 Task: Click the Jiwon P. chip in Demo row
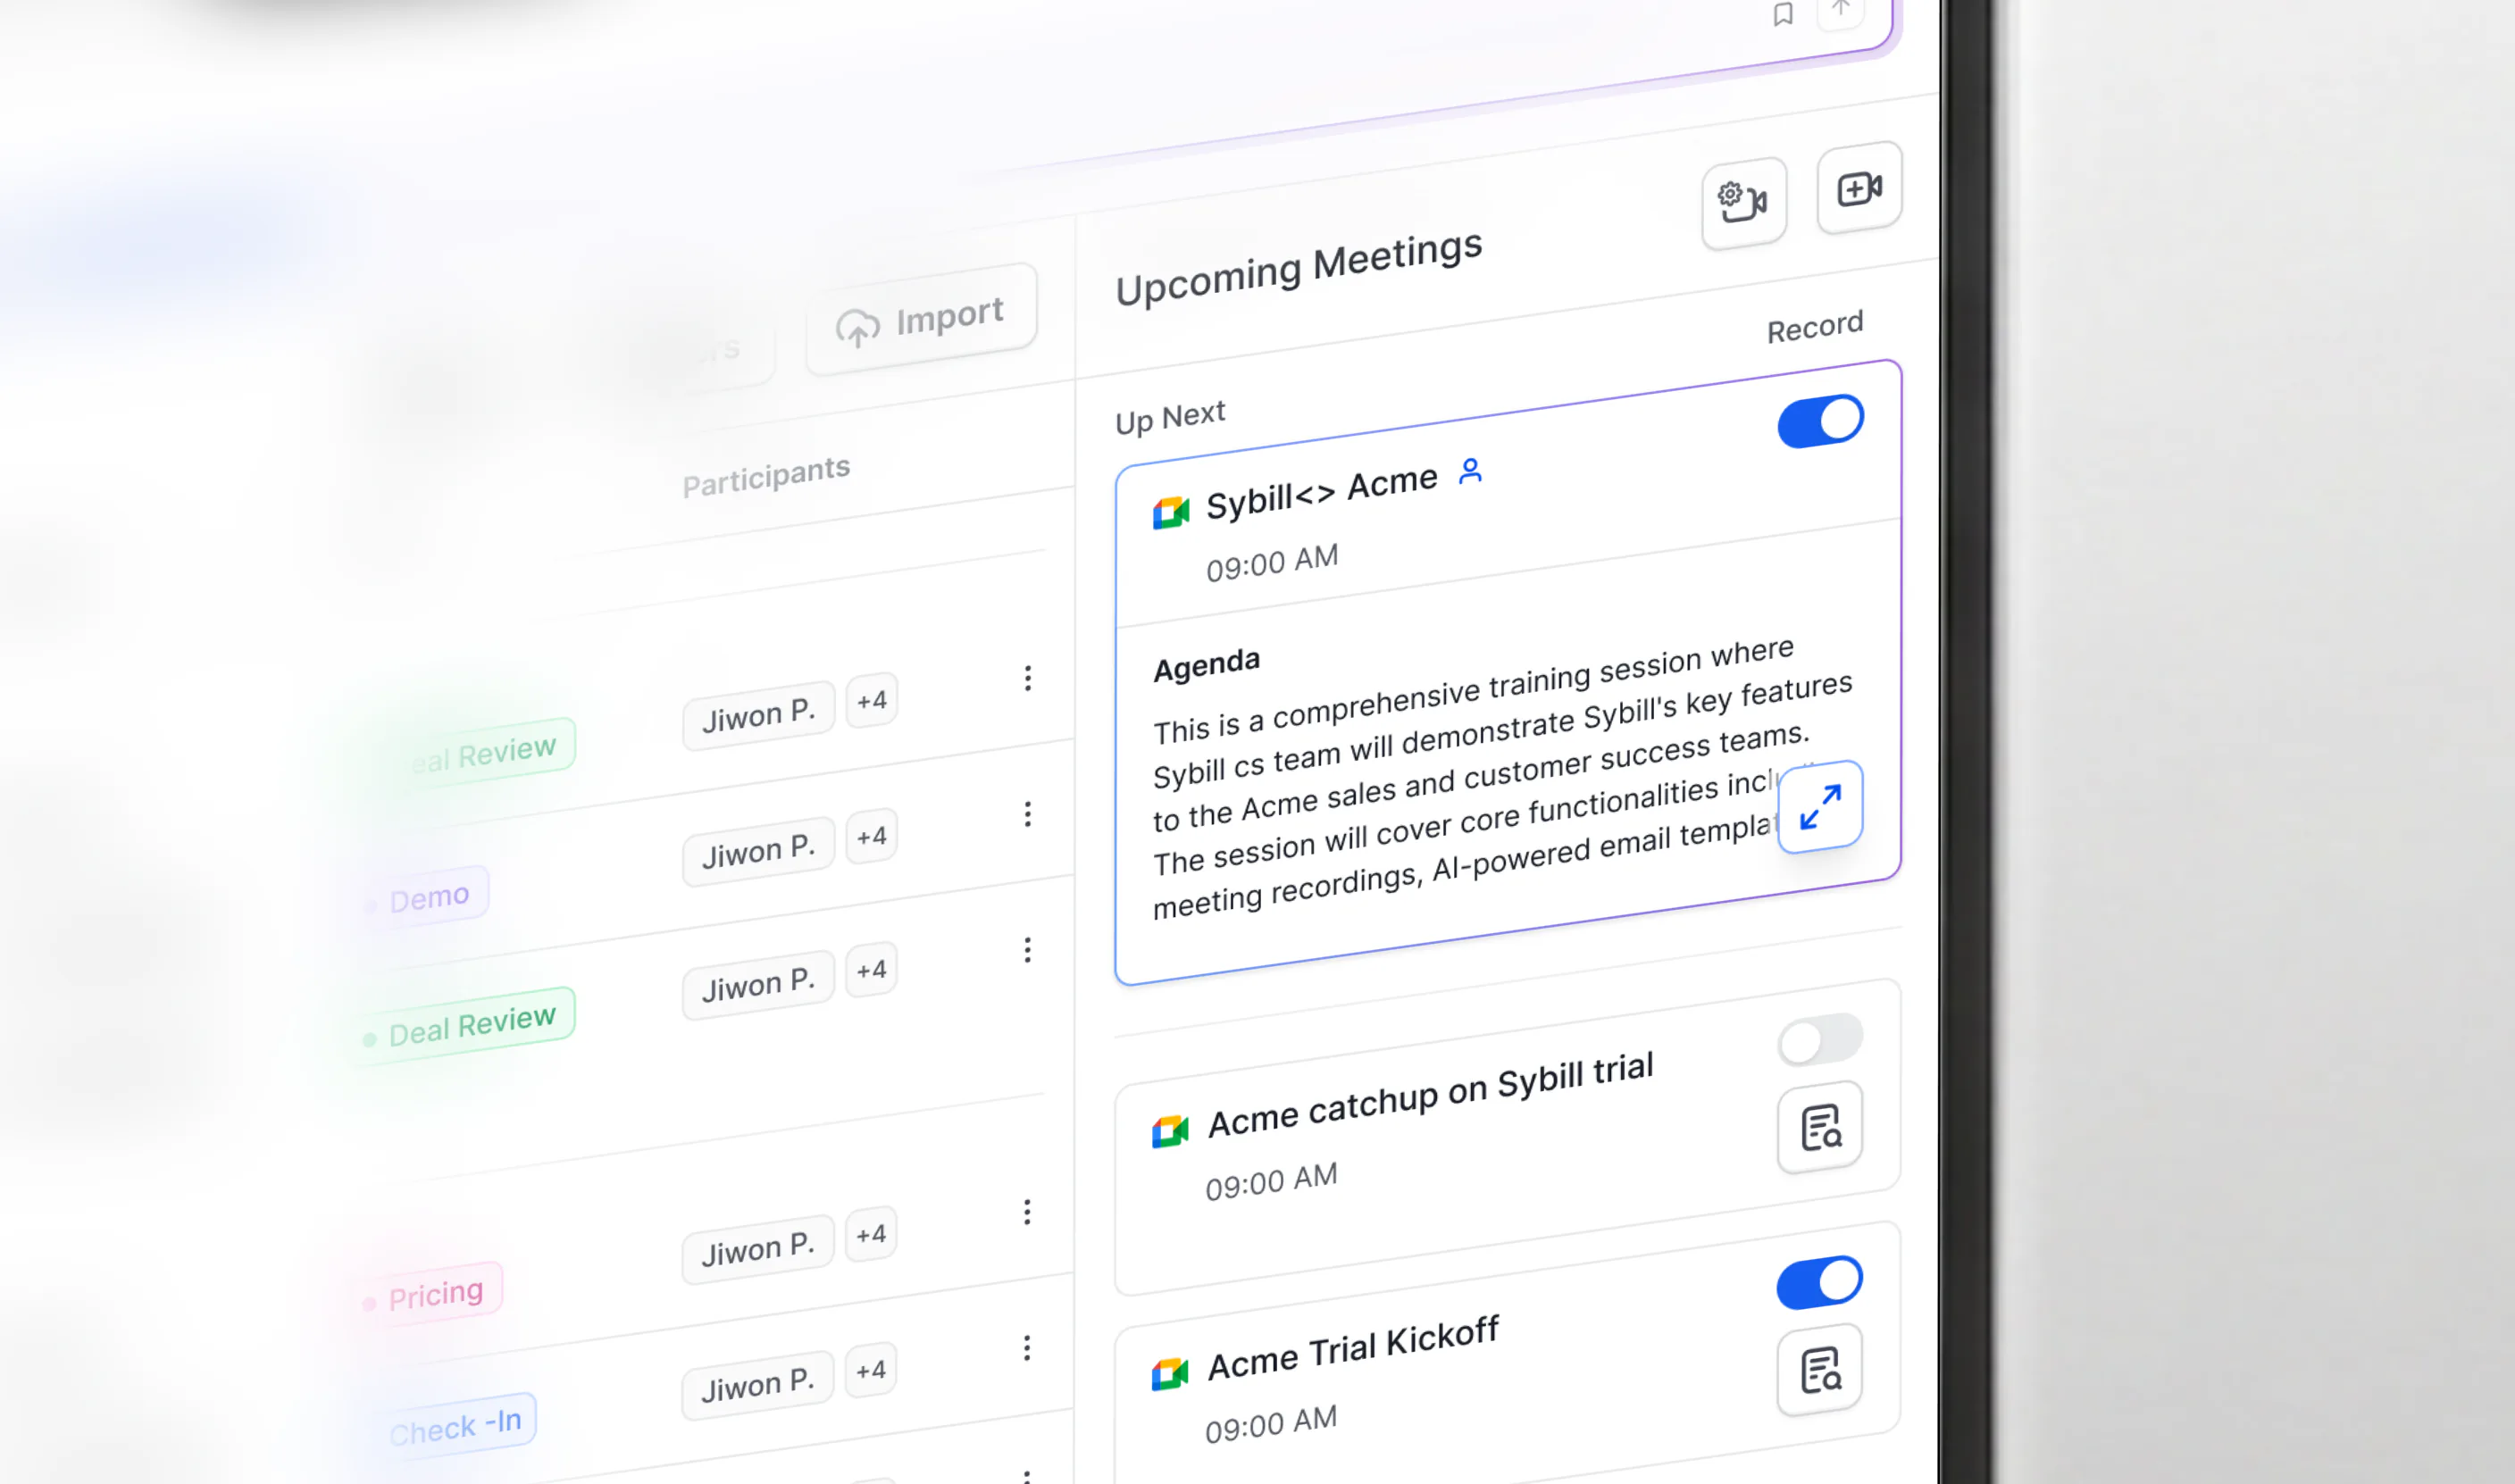click(759, 852)
